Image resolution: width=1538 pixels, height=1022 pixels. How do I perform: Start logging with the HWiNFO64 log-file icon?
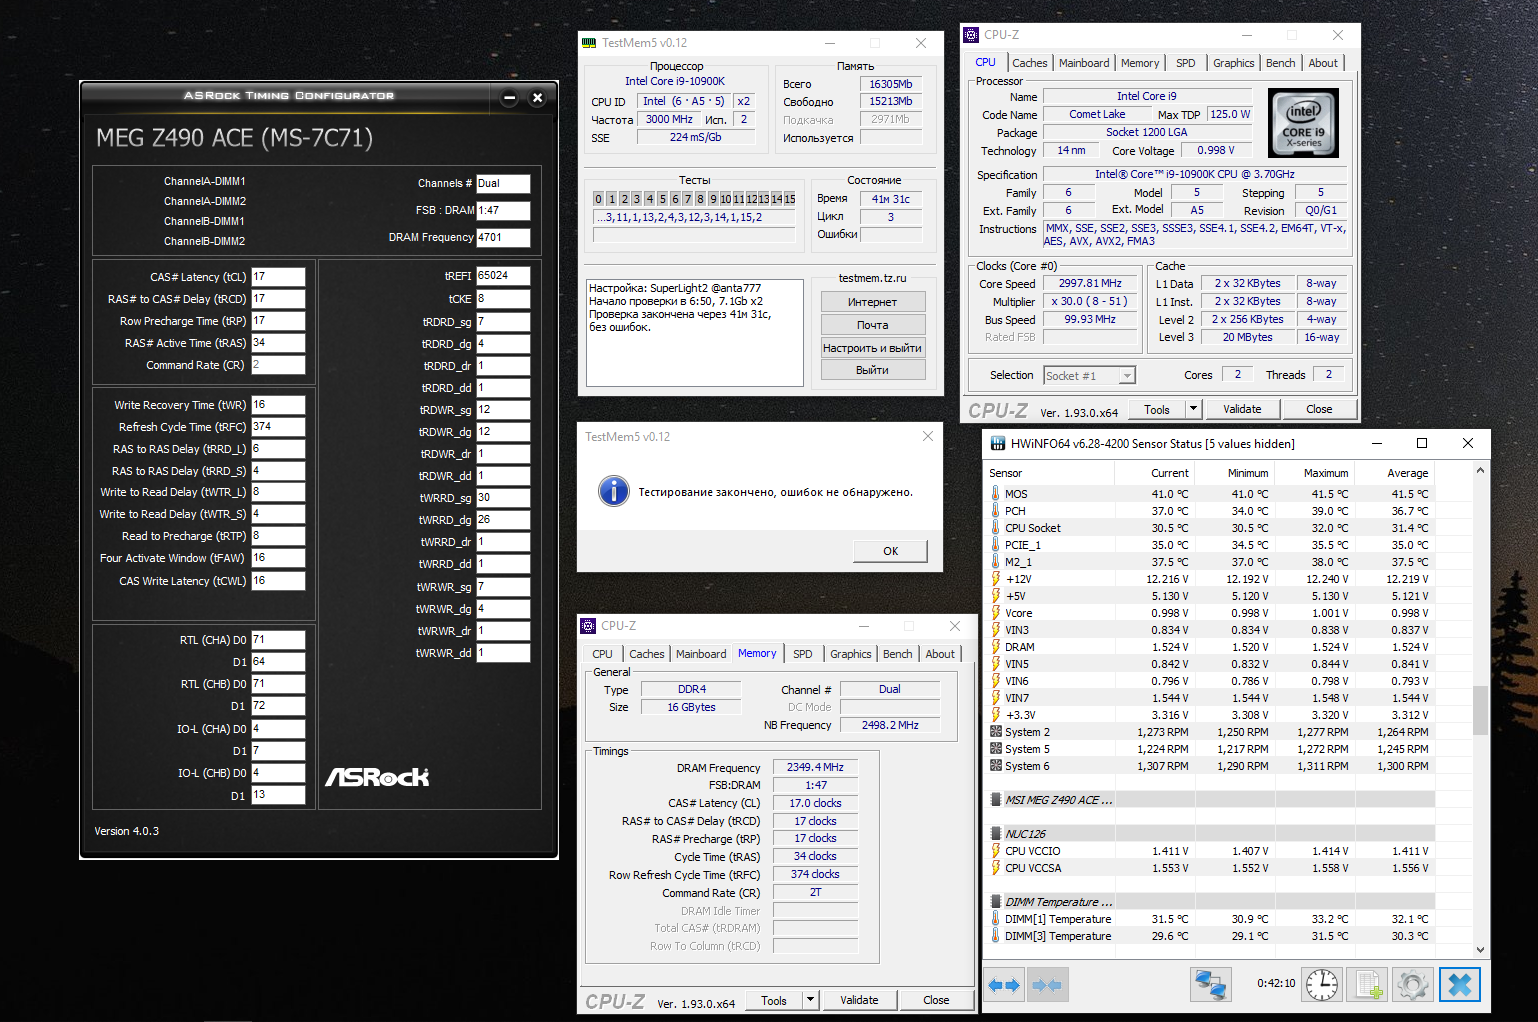point(1368,985)
